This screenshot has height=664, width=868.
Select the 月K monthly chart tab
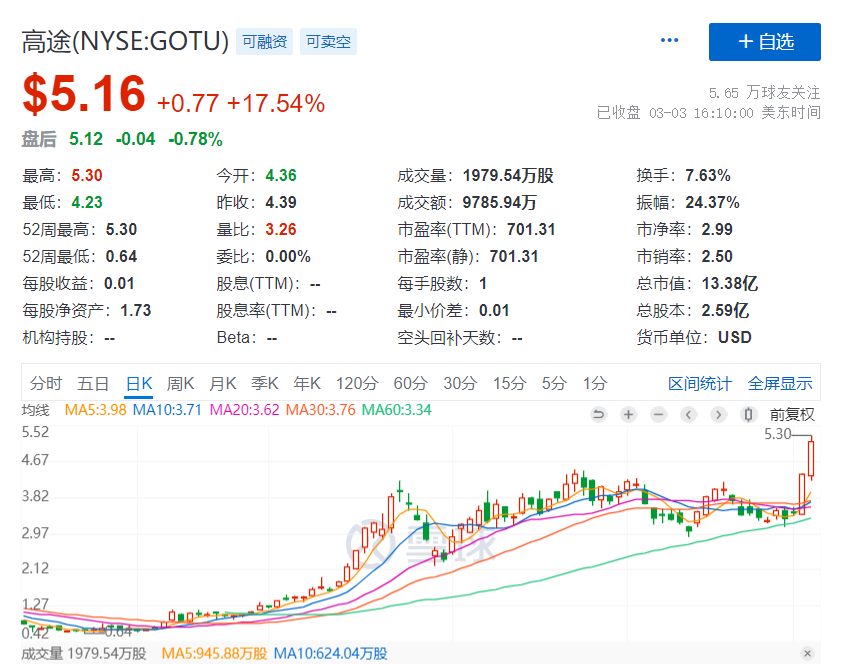point(222,383)
